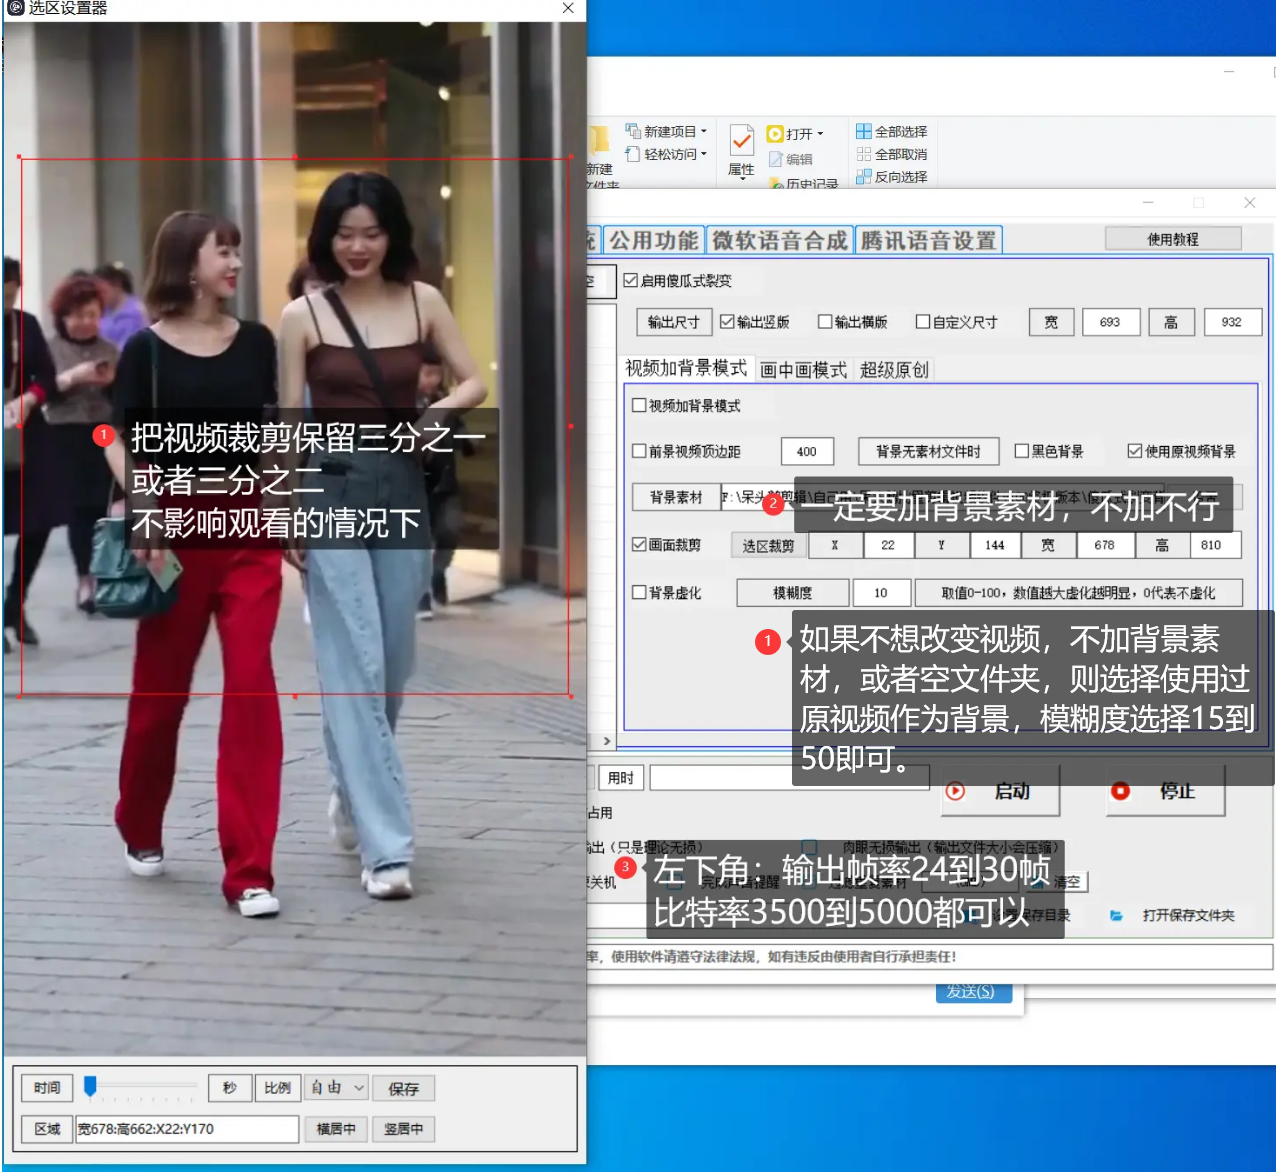Click the 新建项目 icon in Explorer ribbon
This screenshot has width=1276, height=1173.
633,131
